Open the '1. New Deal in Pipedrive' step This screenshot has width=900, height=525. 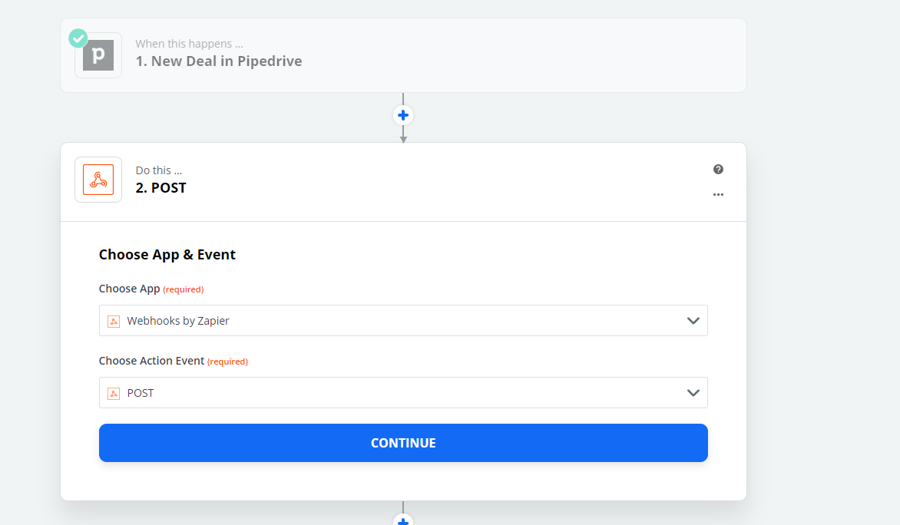[219, 61]
